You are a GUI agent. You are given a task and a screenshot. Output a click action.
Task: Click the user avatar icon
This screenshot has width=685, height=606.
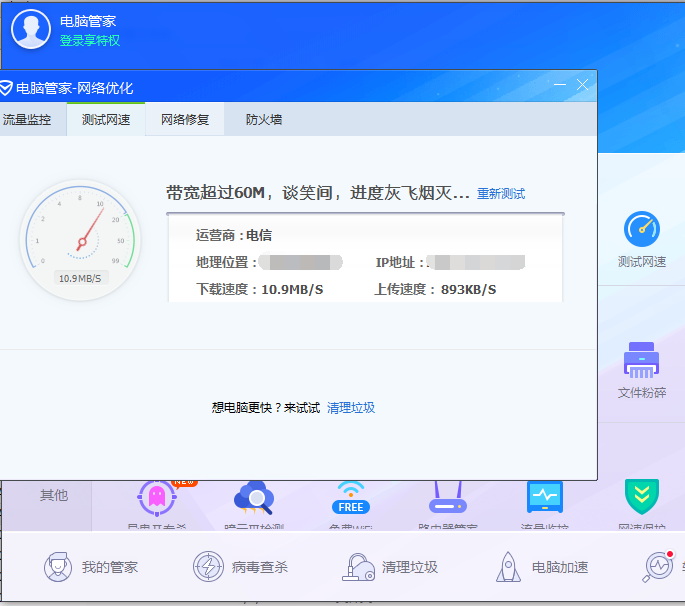(30, 29)
